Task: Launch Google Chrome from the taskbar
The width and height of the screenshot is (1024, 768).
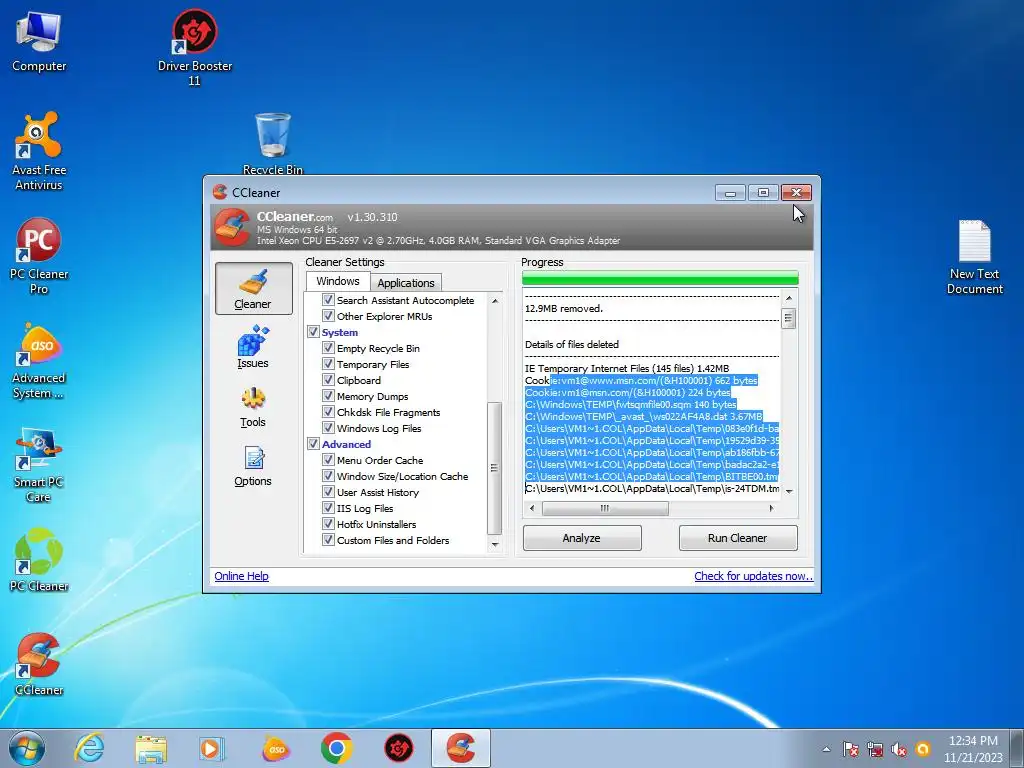Action: pyautogui.click(x=336, y=748)
